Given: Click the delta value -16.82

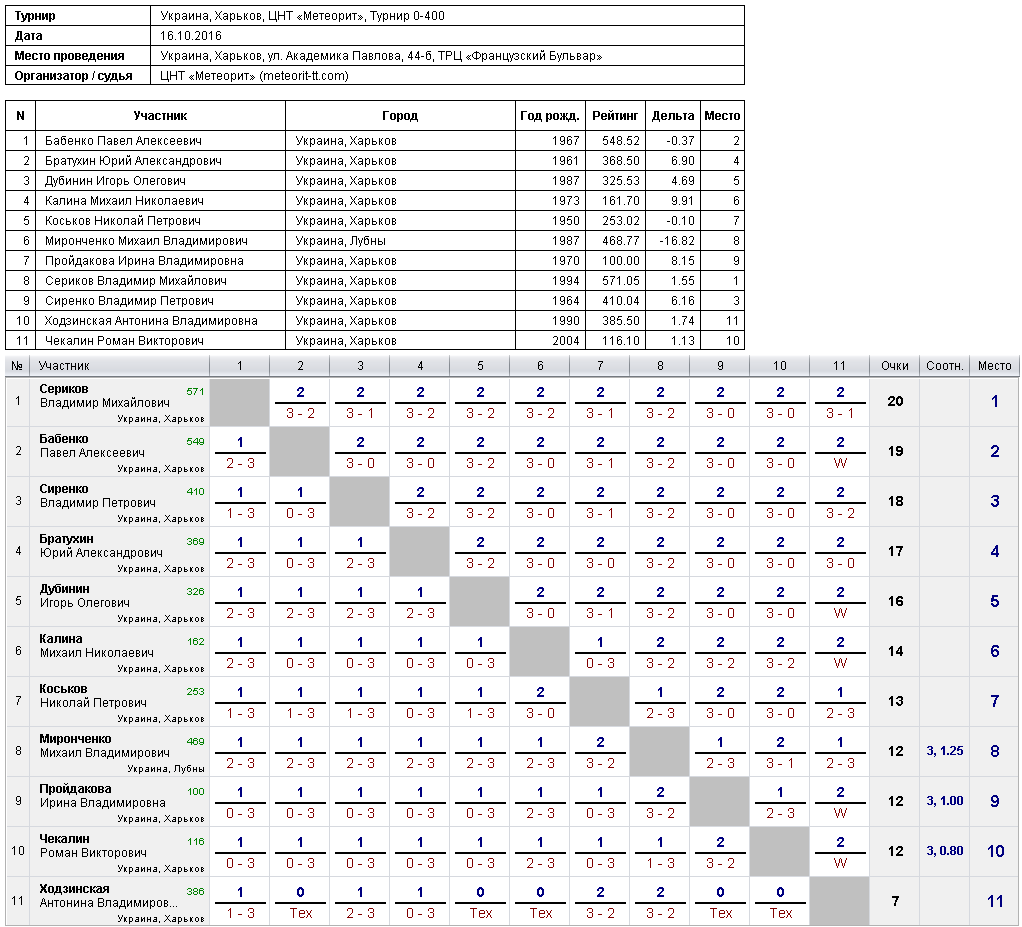Looking at the screenshot, I should click(x=677, y=241).
